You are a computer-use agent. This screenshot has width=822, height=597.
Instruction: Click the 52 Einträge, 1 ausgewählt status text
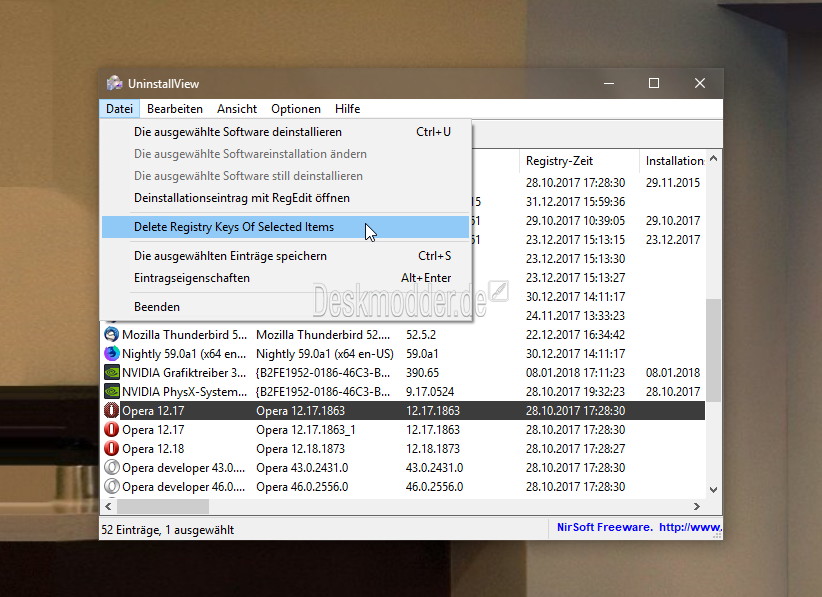click(x=168, y=530)
